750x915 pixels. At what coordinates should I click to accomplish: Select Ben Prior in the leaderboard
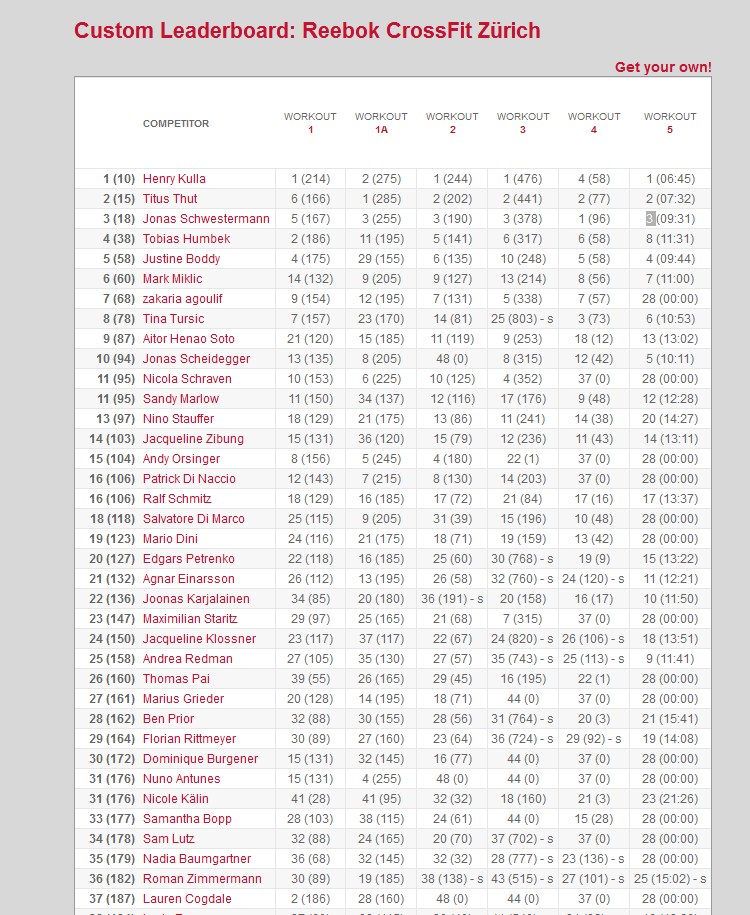click(x=168, y=719)
